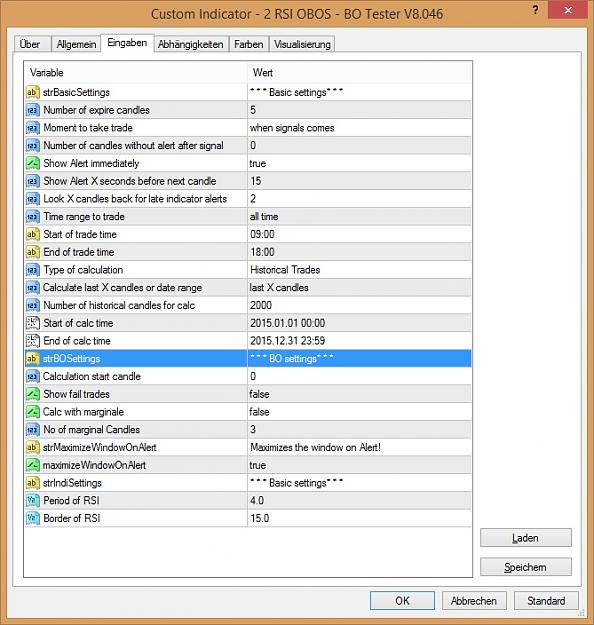Click the datetime icon beside End of calc time
Image resolution: width=594 pixels, height=625 pixels.
[x=33, y=341]
